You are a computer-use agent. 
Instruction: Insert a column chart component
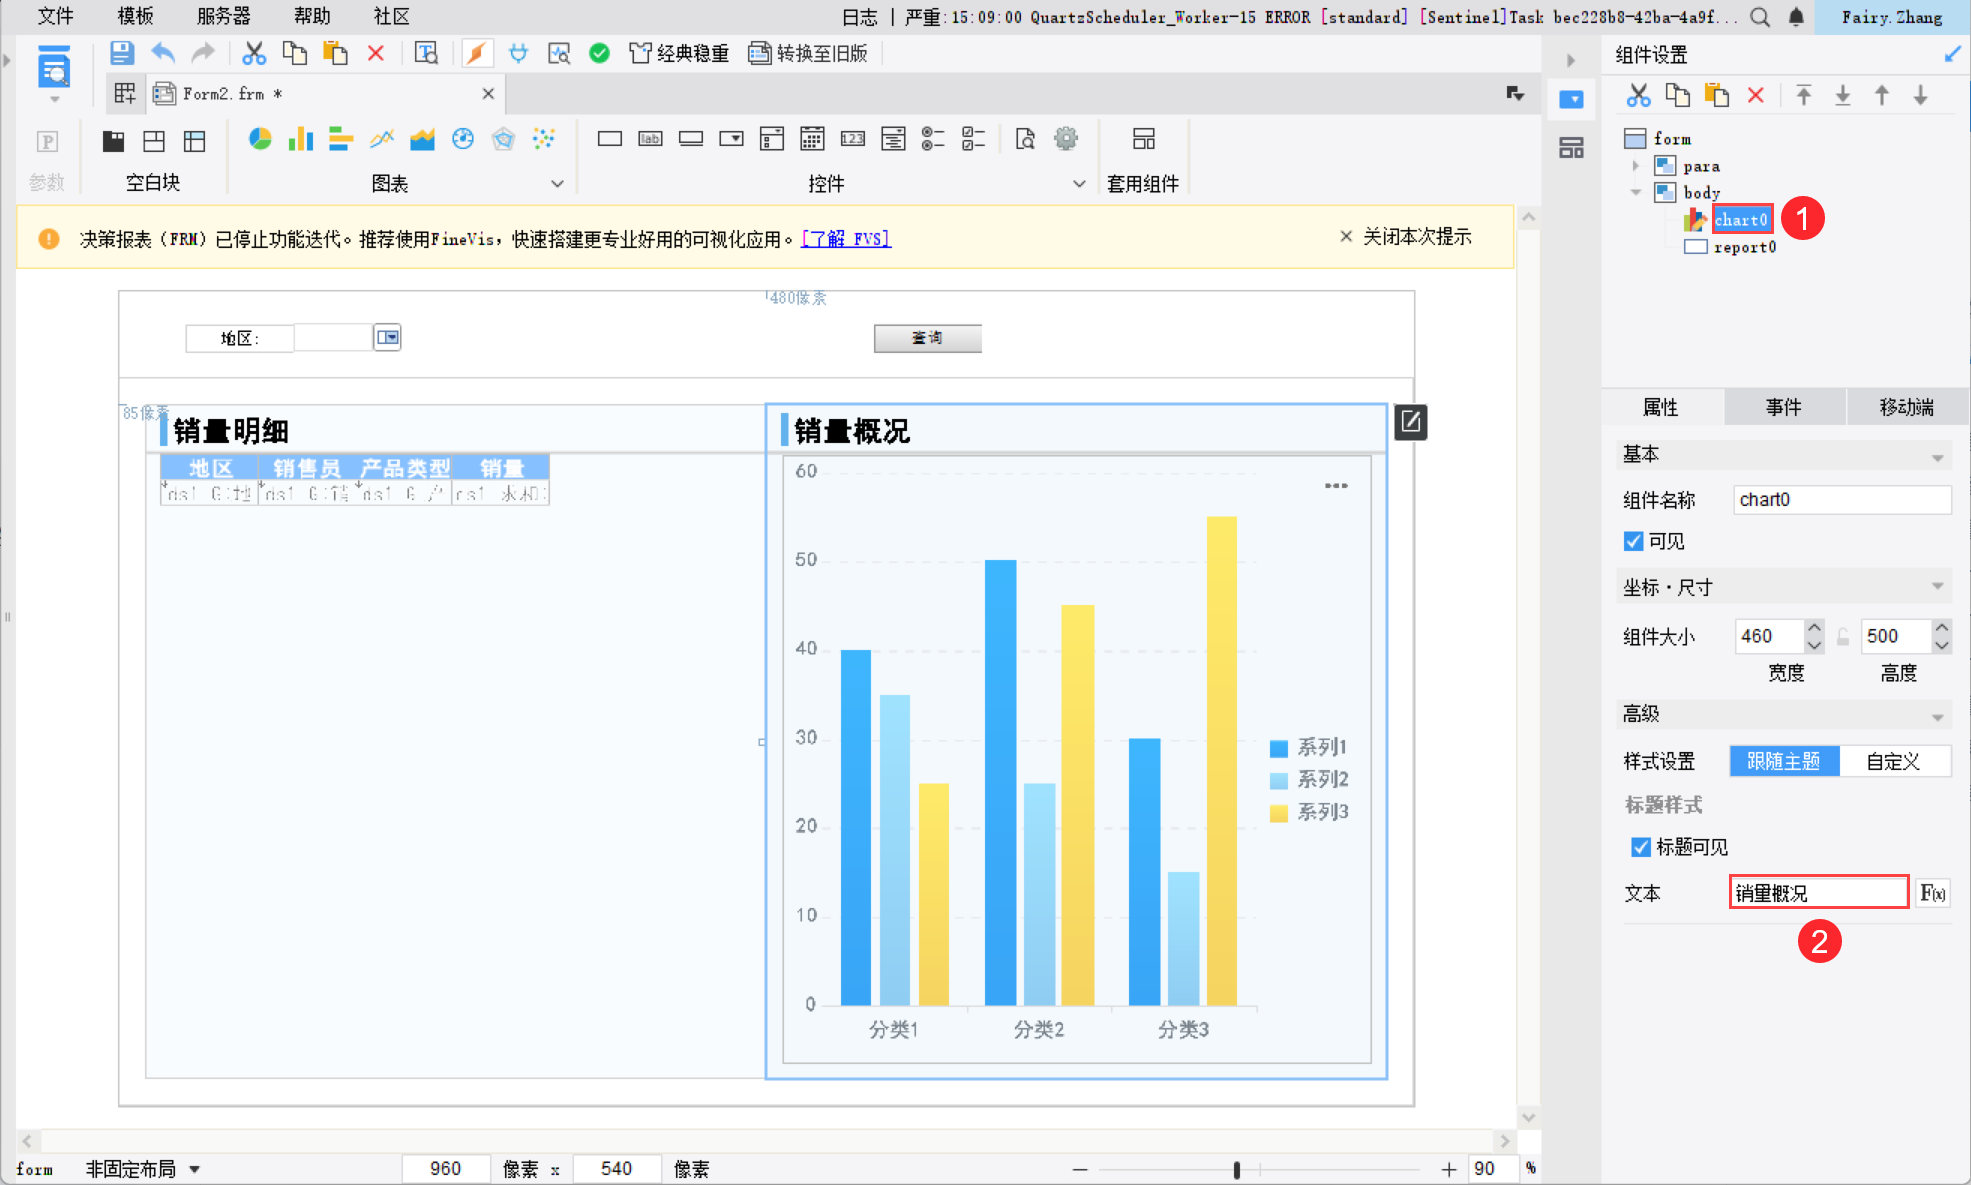click(300, 139)
